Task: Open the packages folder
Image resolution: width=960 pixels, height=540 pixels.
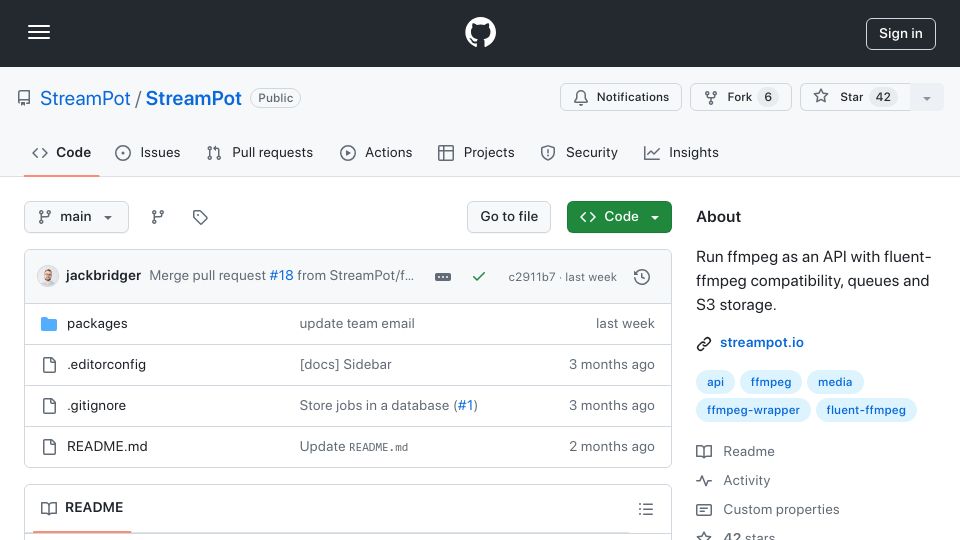Action: 97,323
